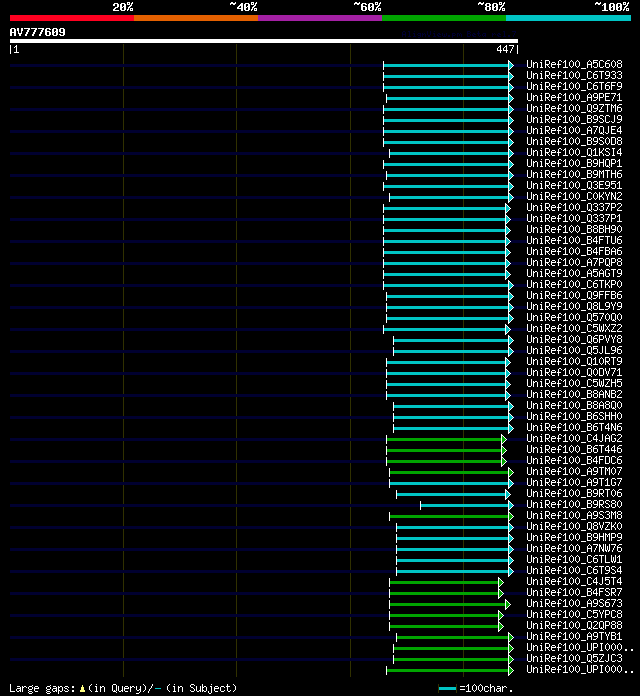640x696 pixels.
Task: Select the UniRef100_Q3E951 label
Action: tap(574, 185)
